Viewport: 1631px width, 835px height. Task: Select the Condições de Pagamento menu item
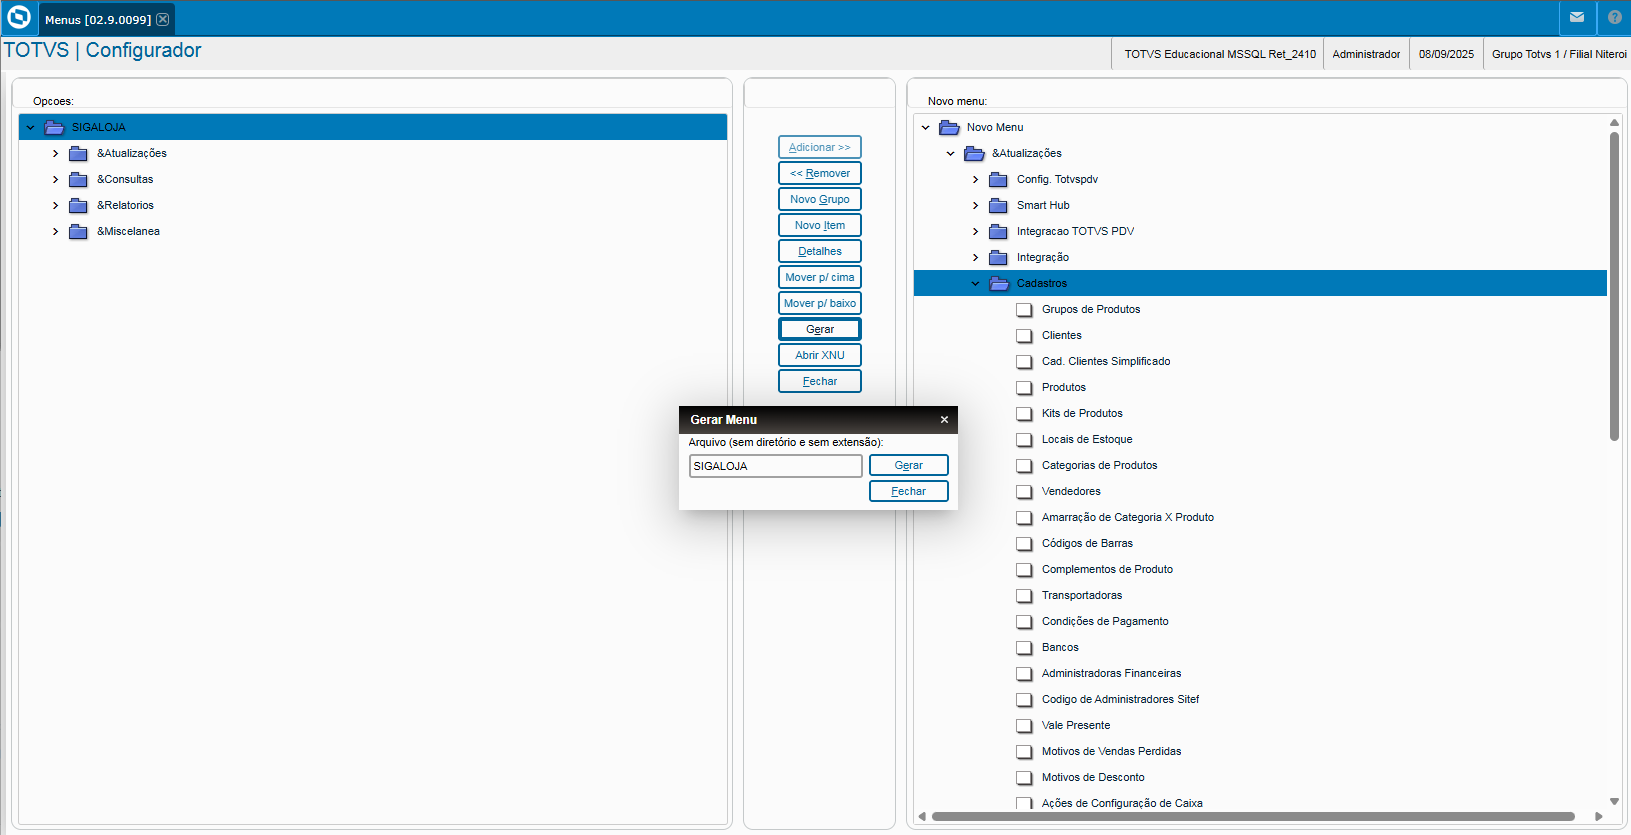click(x=1105, y=621)
